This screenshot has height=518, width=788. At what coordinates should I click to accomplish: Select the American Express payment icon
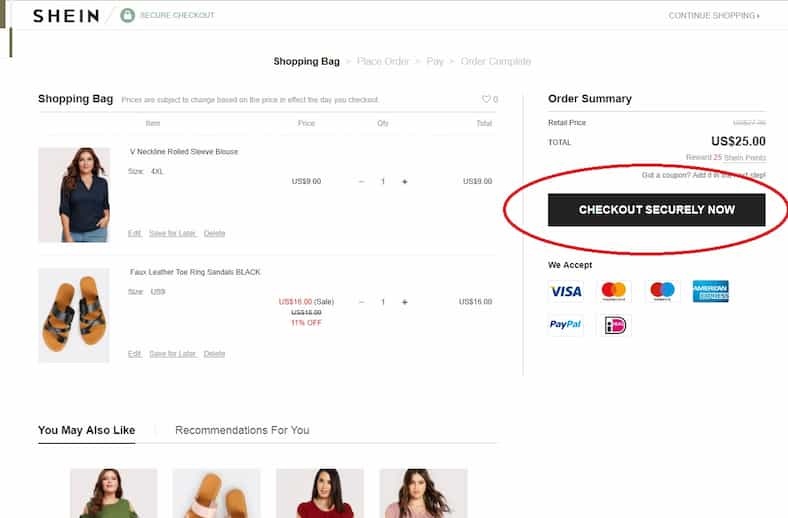tap(710, 291)
